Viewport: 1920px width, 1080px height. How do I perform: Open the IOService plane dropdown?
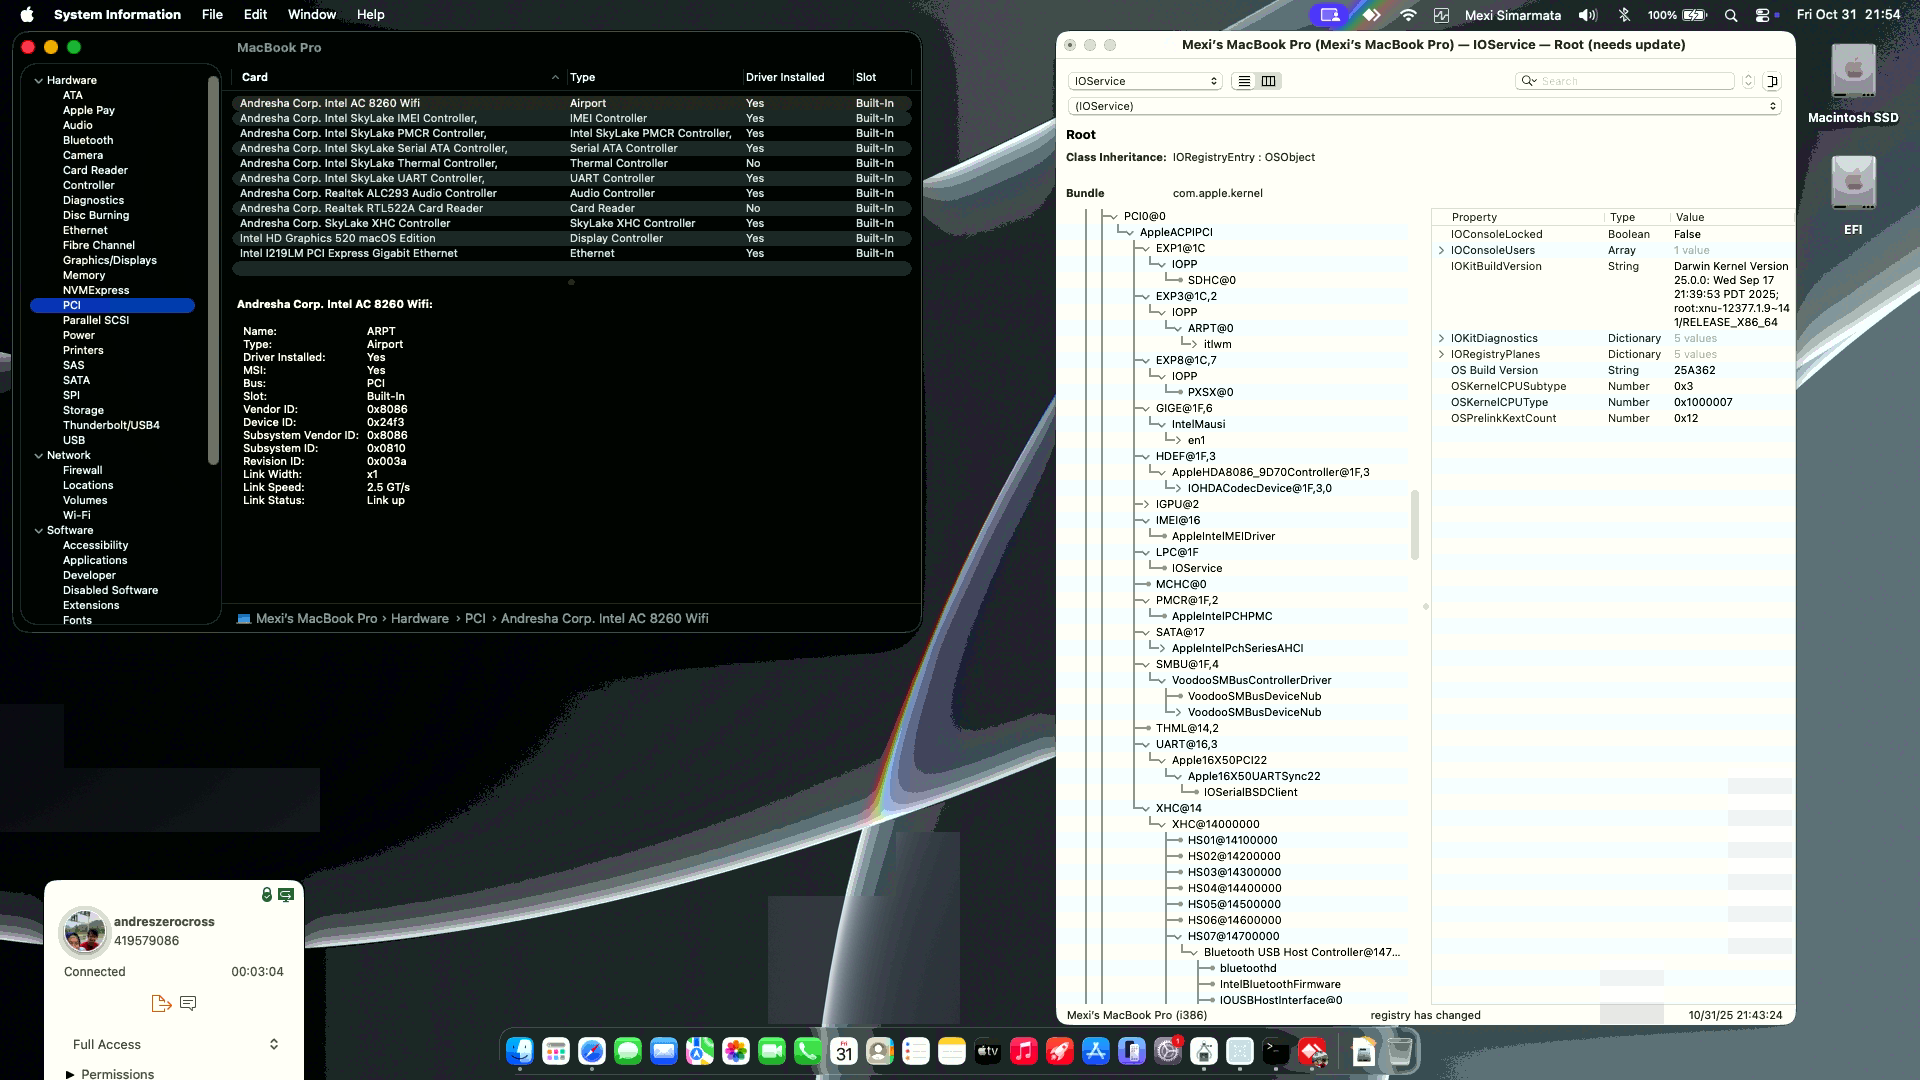pyautogui.click(x=1145, y=81)
